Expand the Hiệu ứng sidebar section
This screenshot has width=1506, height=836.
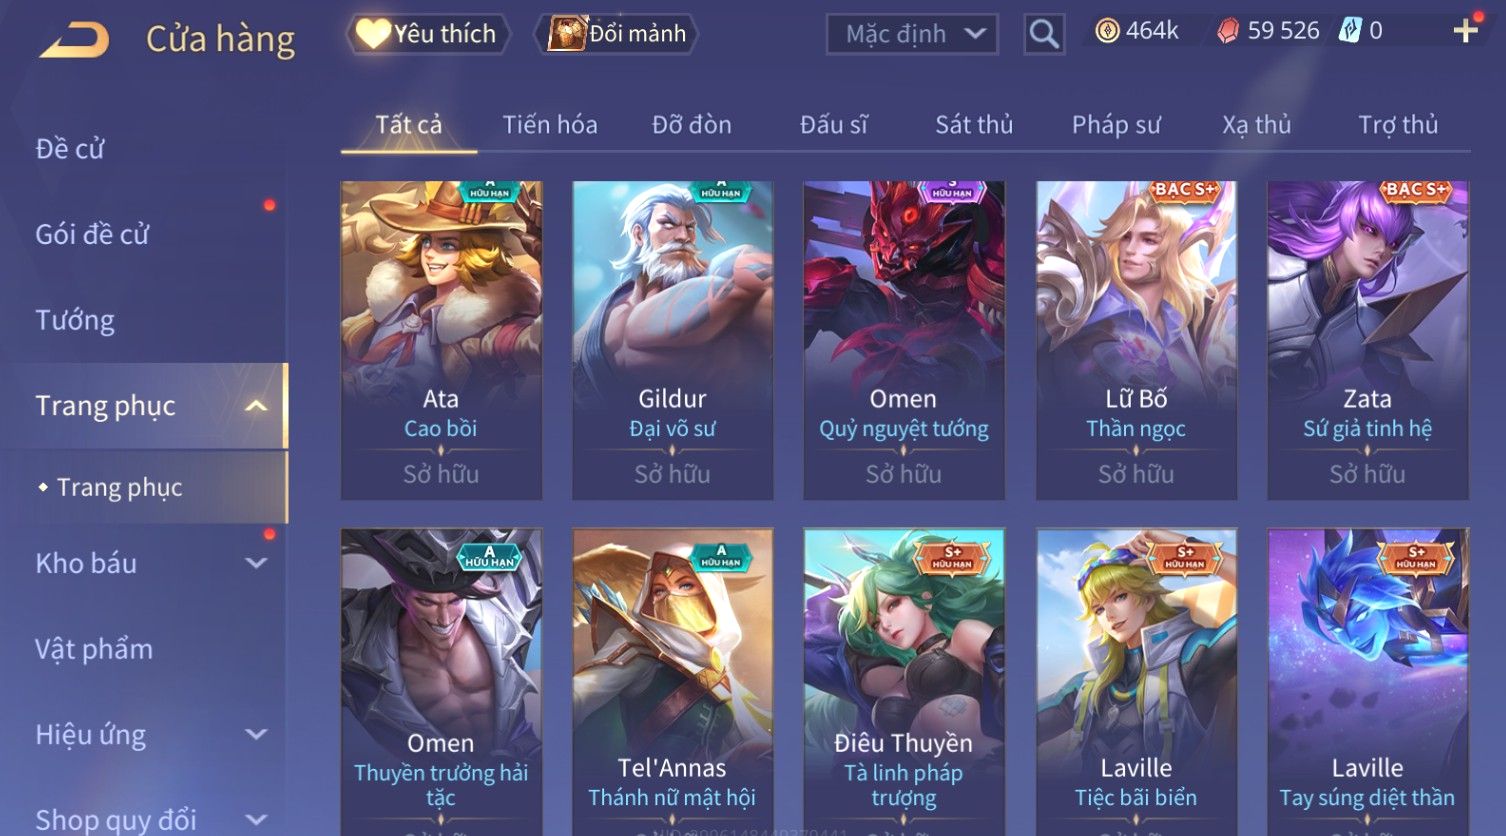pyautogui.click(x=256, y=734)
